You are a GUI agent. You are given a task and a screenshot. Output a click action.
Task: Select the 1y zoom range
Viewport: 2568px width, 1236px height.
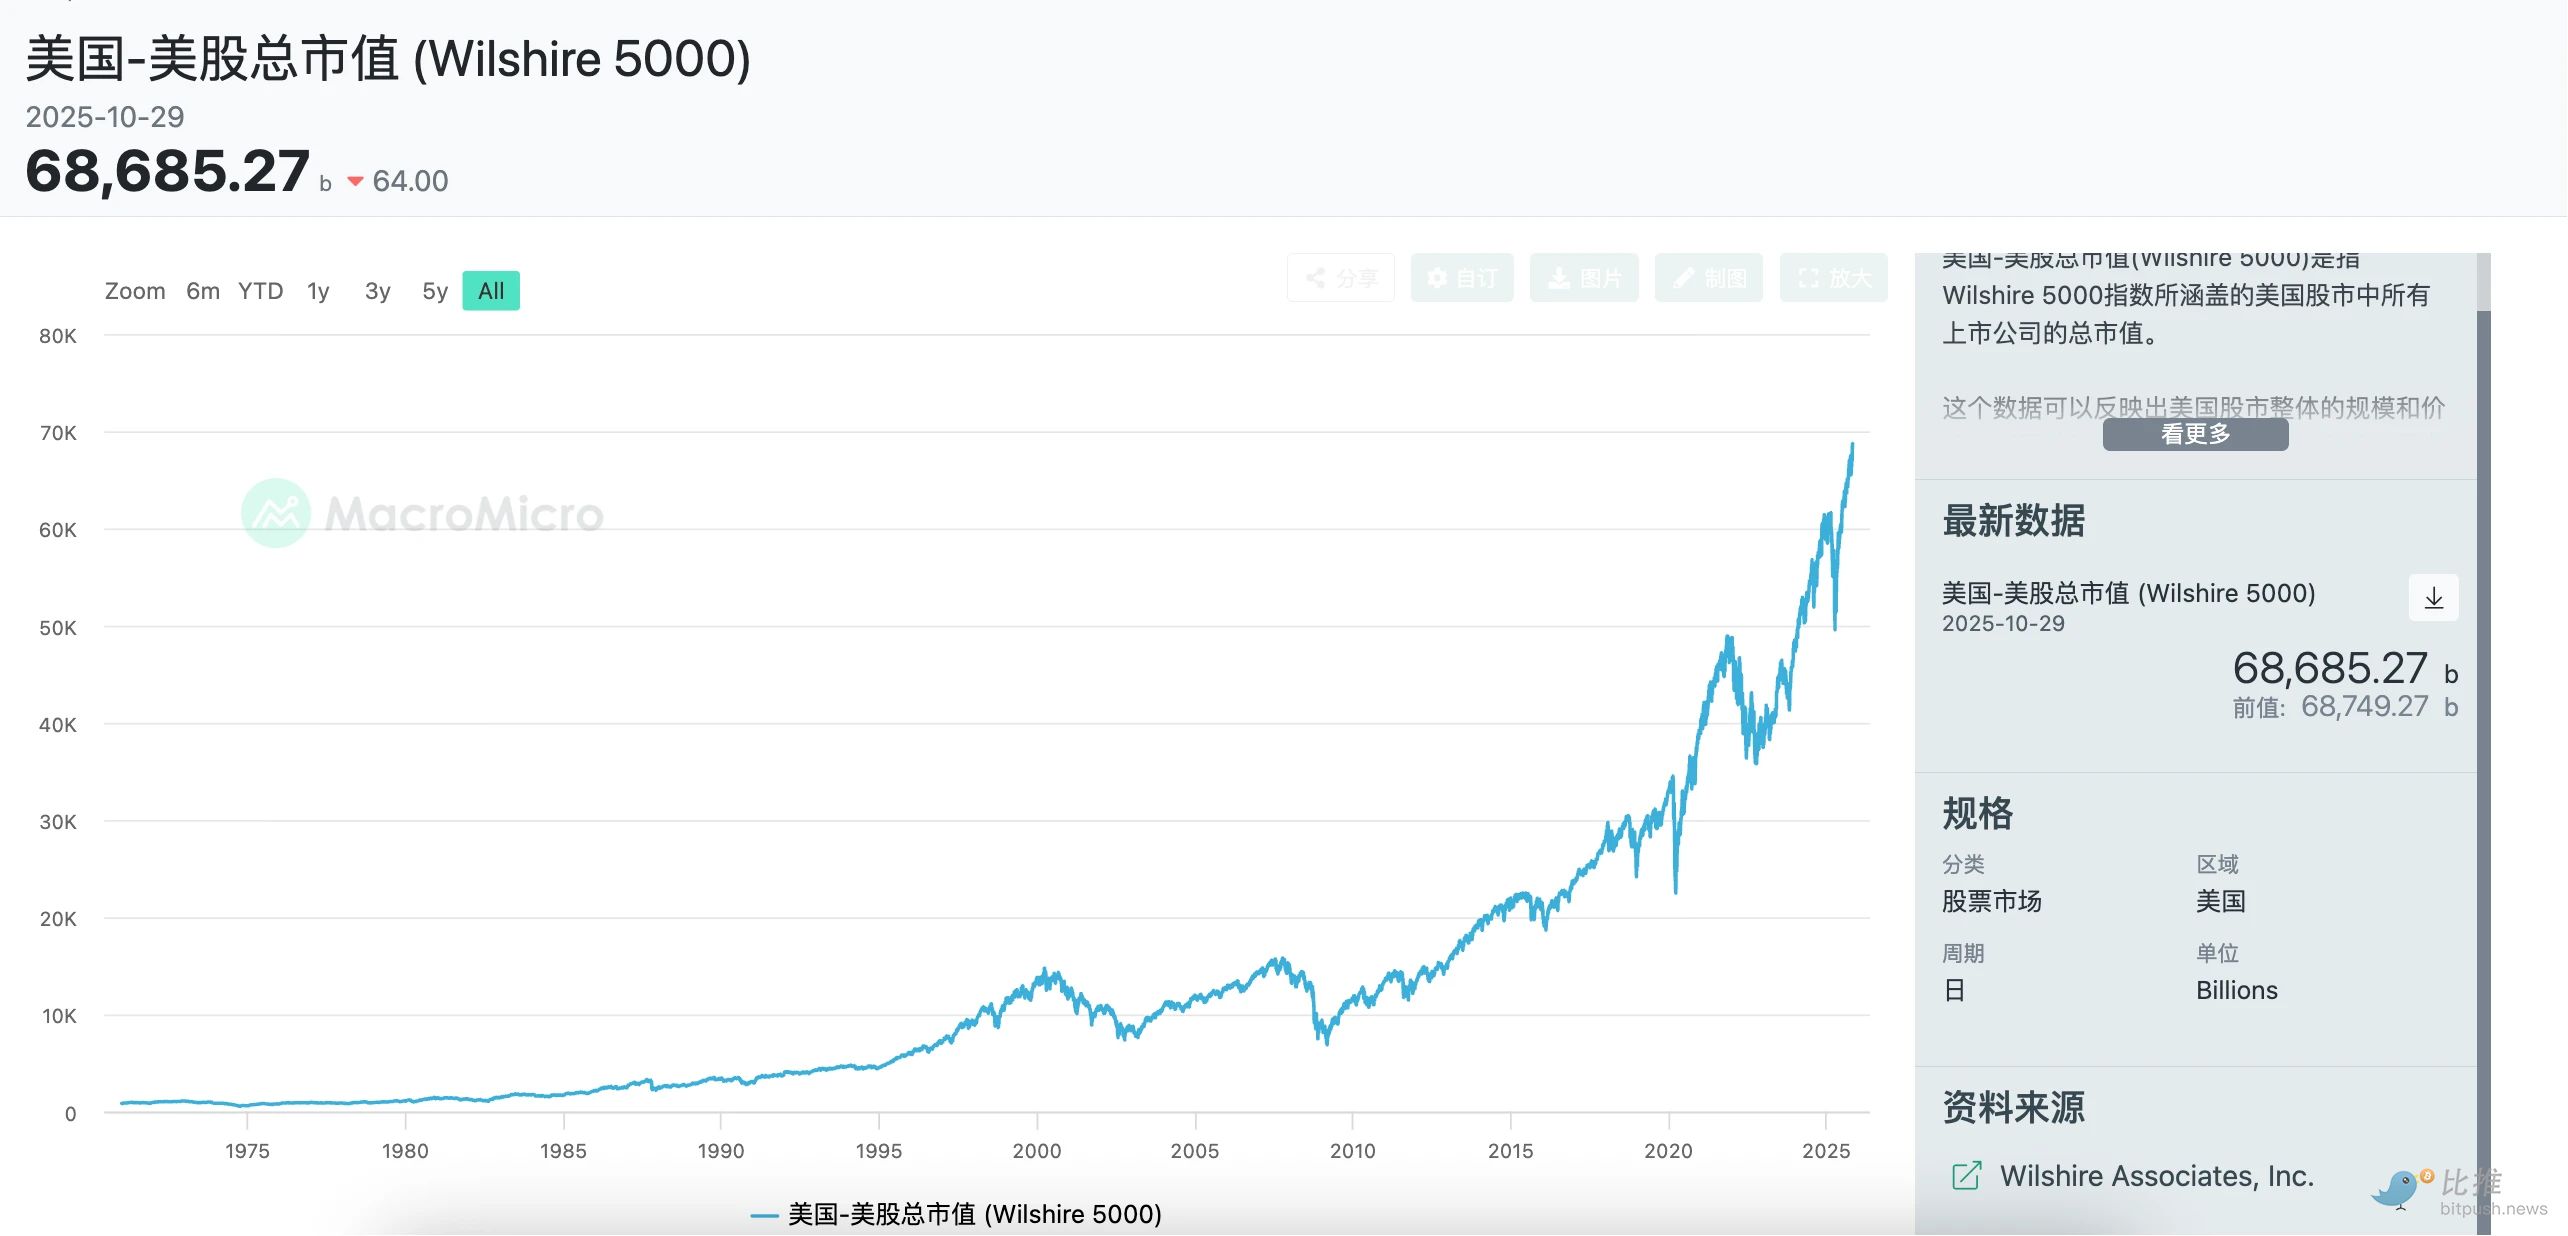tap(318, 291)
